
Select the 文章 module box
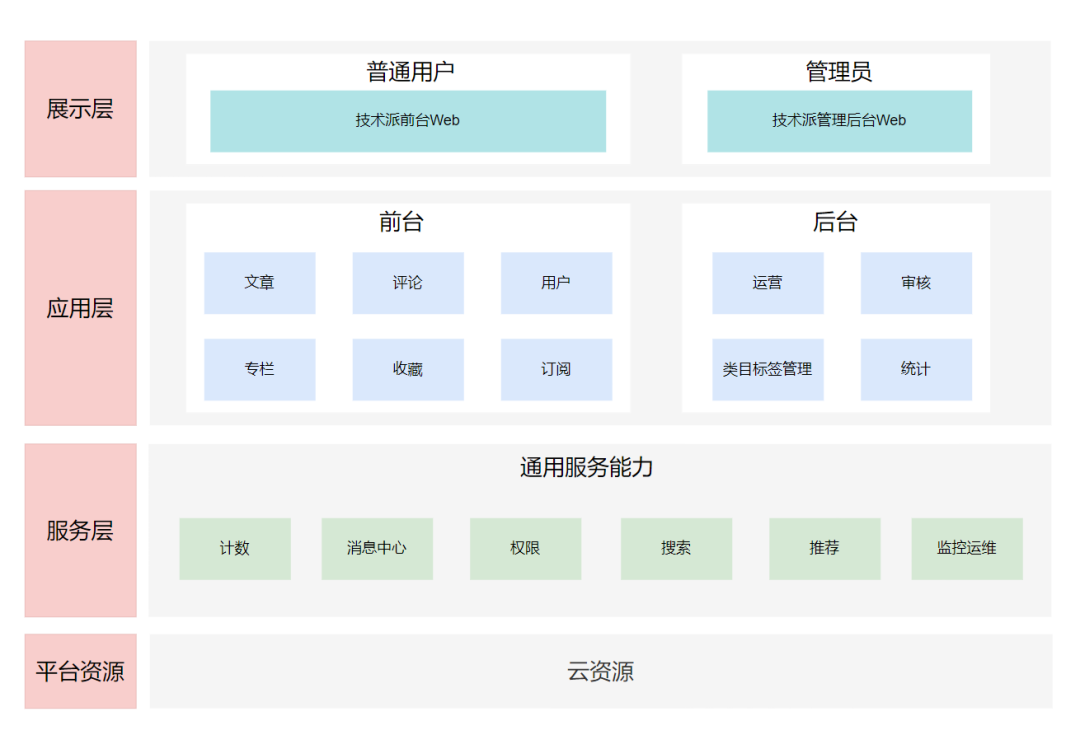[x=260, y=283]
